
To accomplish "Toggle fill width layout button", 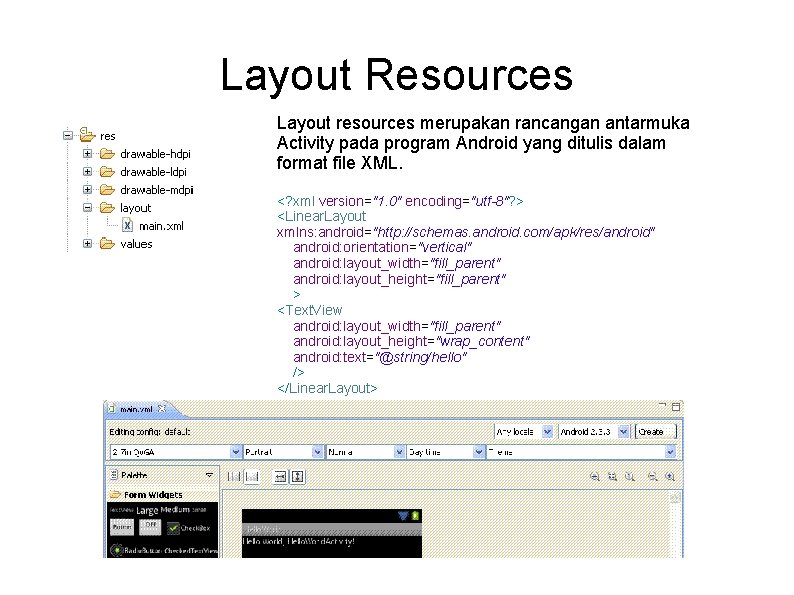I will (280, 477).
